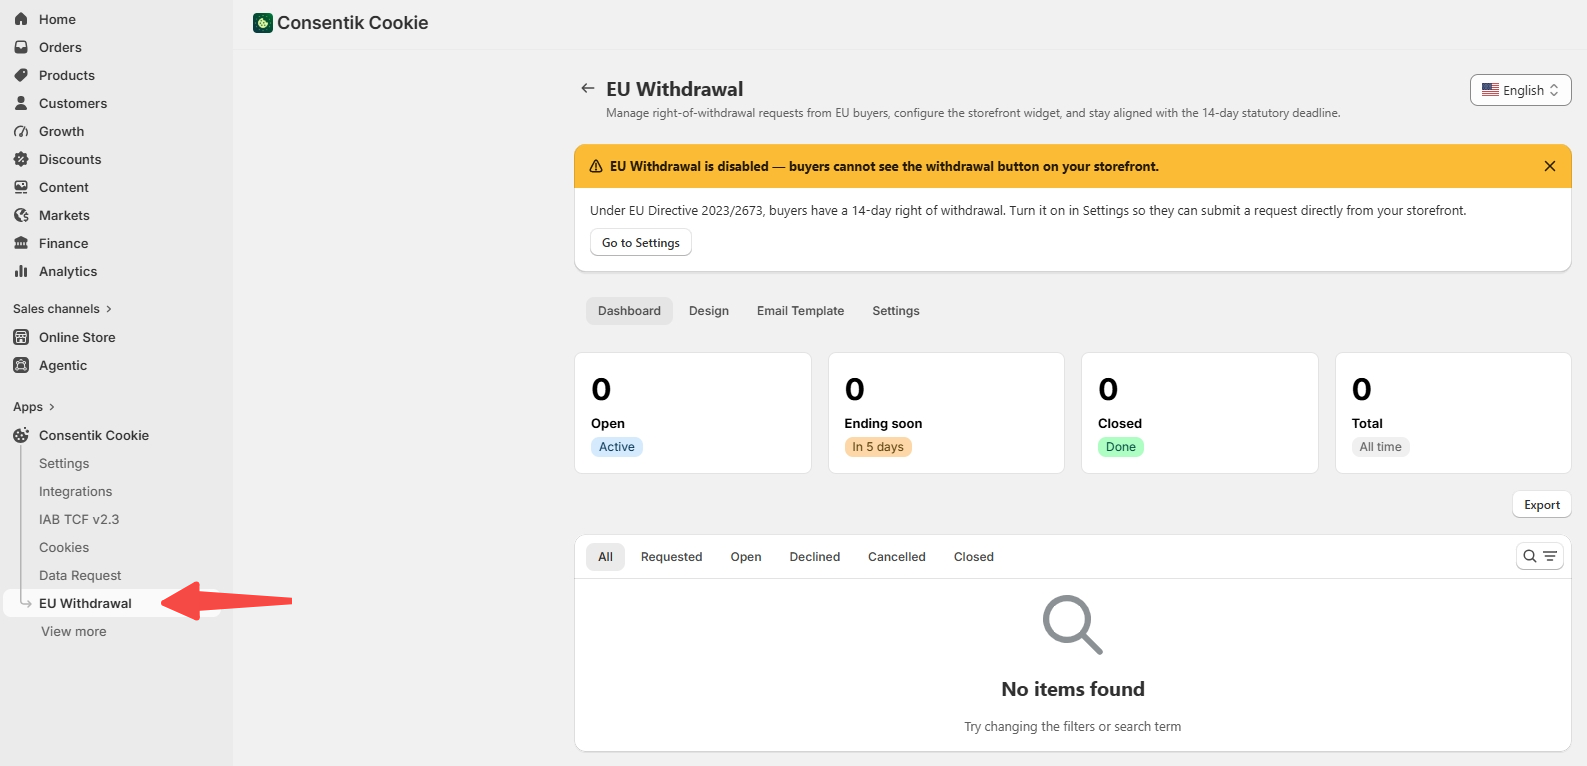The image size is (1587, 766).
Task: Click the Closed requests stat card
Action: click(x=1200, y=413)
